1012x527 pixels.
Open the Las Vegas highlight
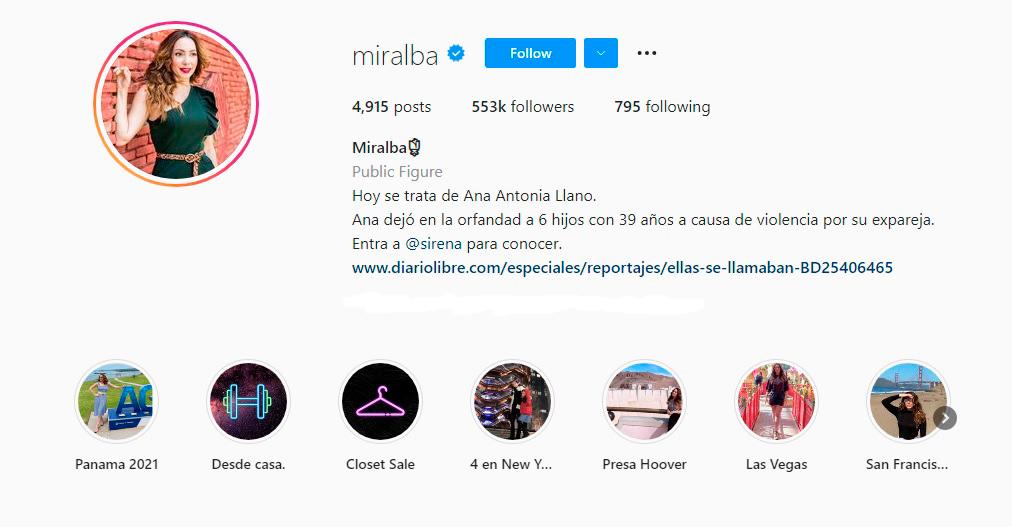776,401
